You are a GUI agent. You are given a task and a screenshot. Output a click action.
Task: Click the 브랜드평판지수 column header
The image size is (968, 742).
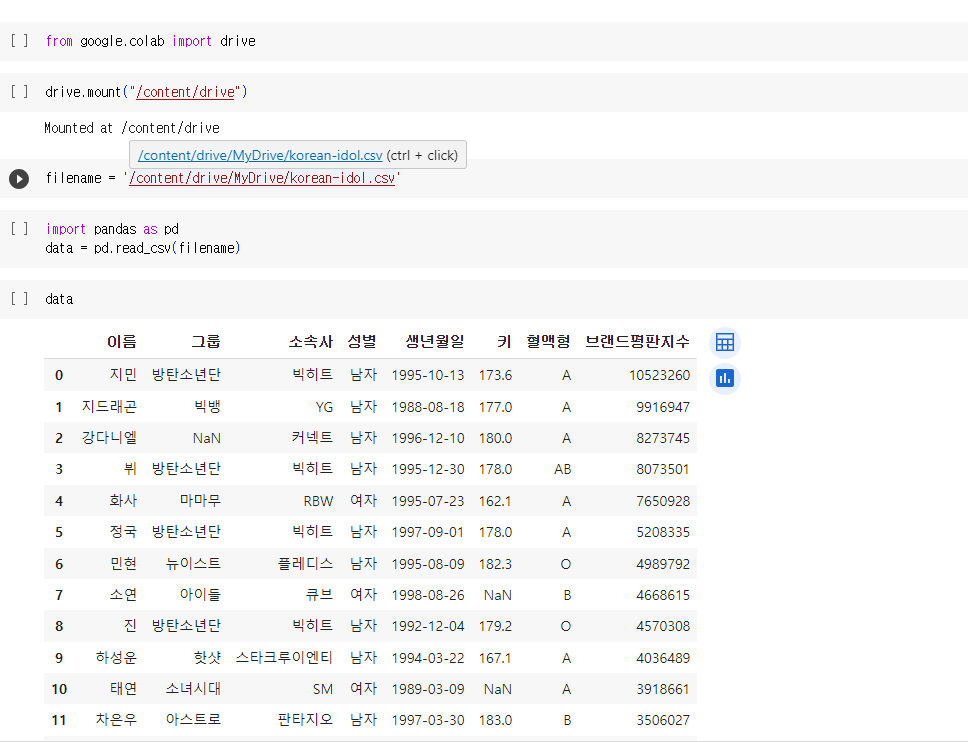[x=637, y=341]
